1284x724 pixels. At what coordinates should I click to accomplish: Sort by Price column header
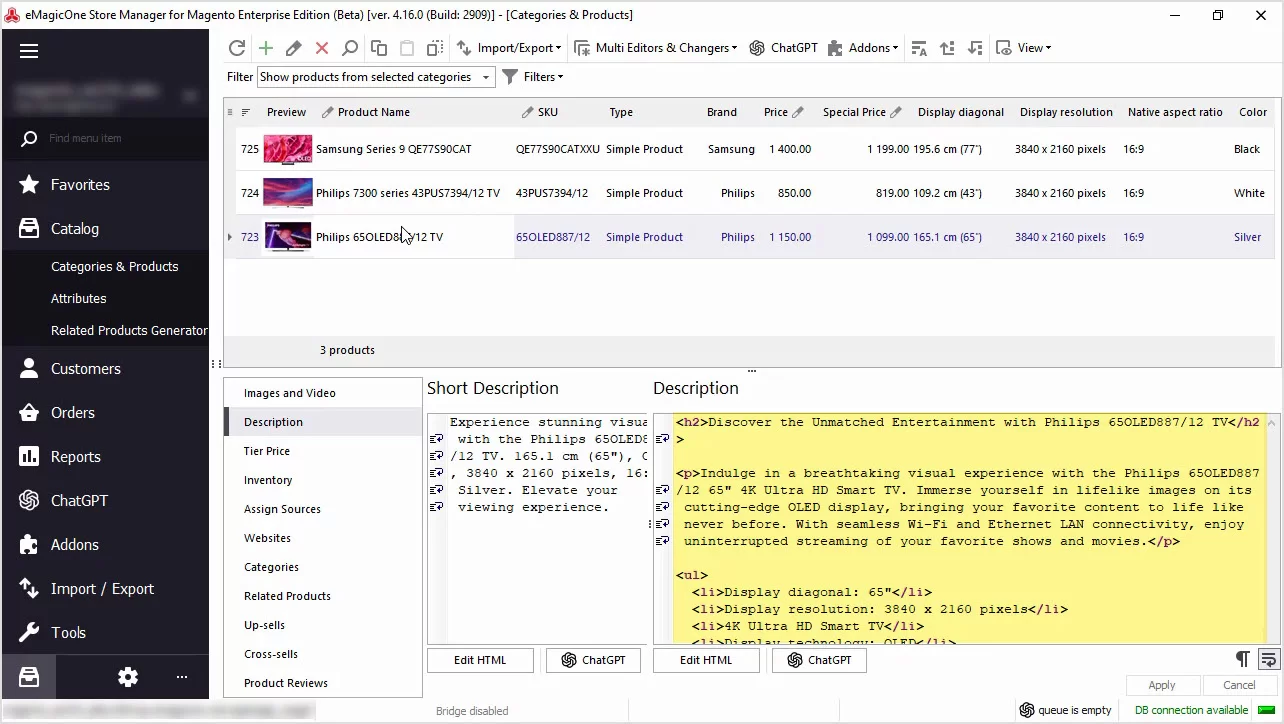click(x=776, y=112)
